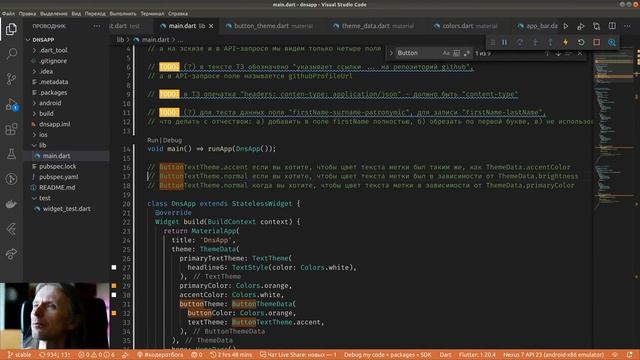Screen dimensions: 640x360
Task: Click Step Into in debug toolbar
Action: pyautogui.click(x=535, y=42)
